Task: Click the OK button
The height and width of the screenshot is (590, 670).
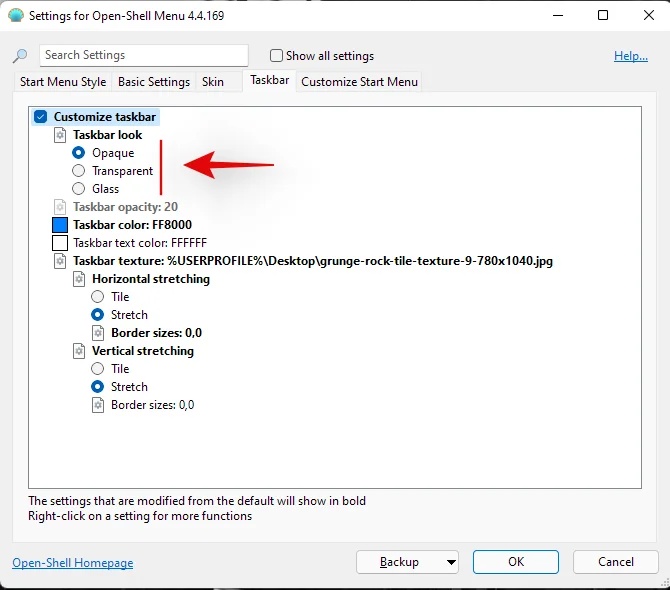Action: 516,562
